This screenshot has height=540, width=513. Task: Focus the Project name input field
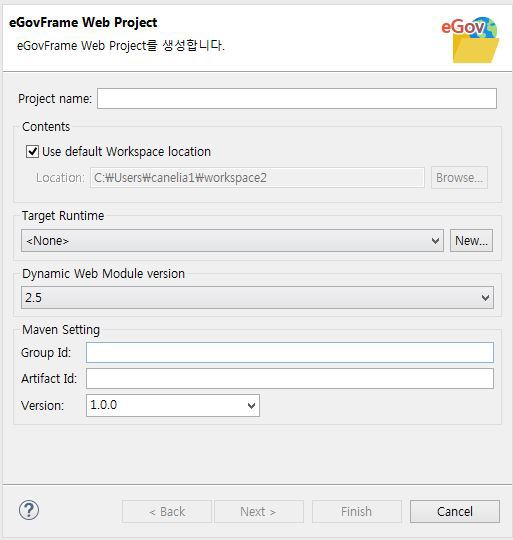tap(297, 98)
